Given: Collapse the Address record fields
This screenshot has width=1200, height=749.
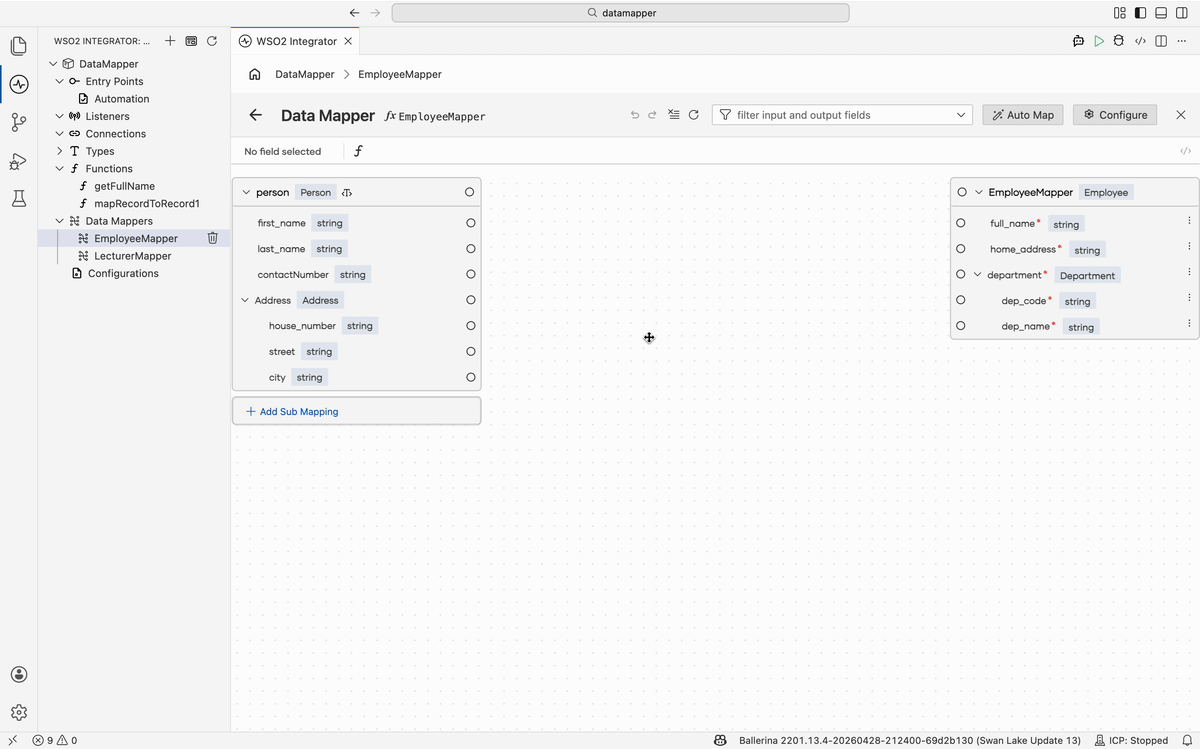Looking at the screenshot, I should pyautogui.click(x=245, y=300).
